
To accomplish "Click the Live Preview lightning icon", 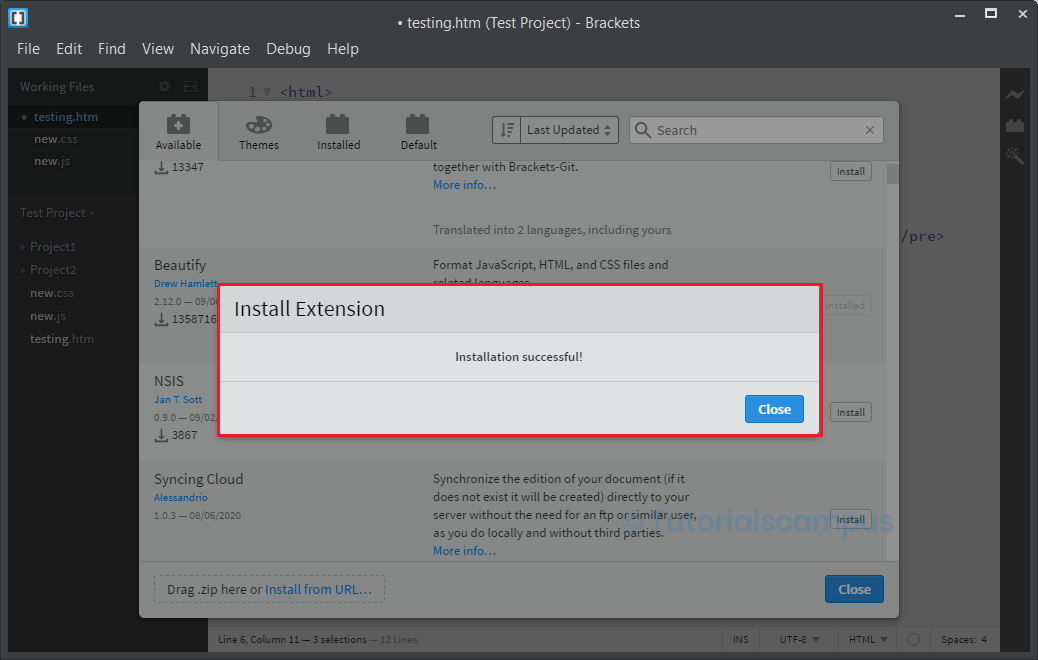I will (1015, 95).
